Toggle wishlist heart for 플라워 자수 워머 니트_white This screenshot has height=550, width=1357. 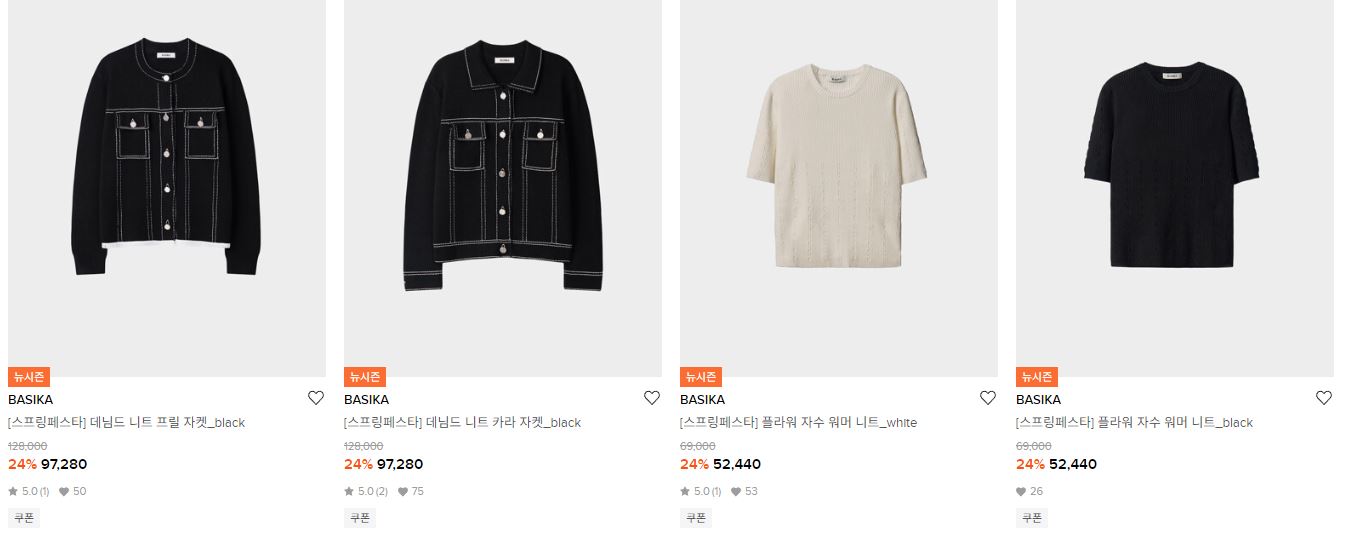coord(988,398)
